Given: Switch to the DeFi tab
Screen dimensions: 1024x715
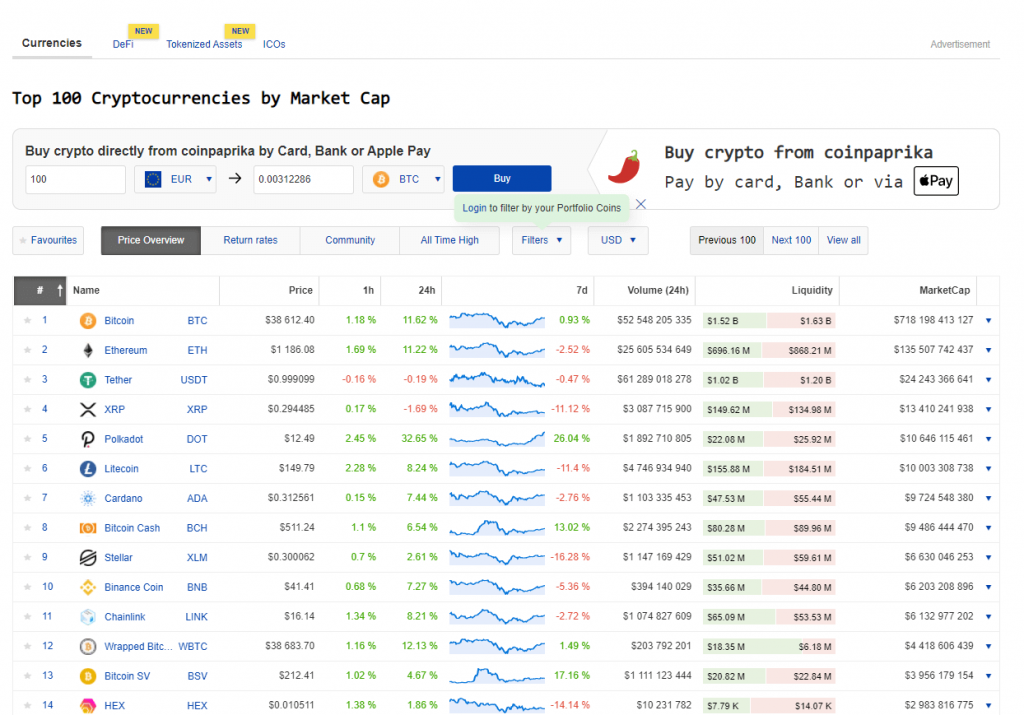Looking at the screenshot, I should 123,44.
